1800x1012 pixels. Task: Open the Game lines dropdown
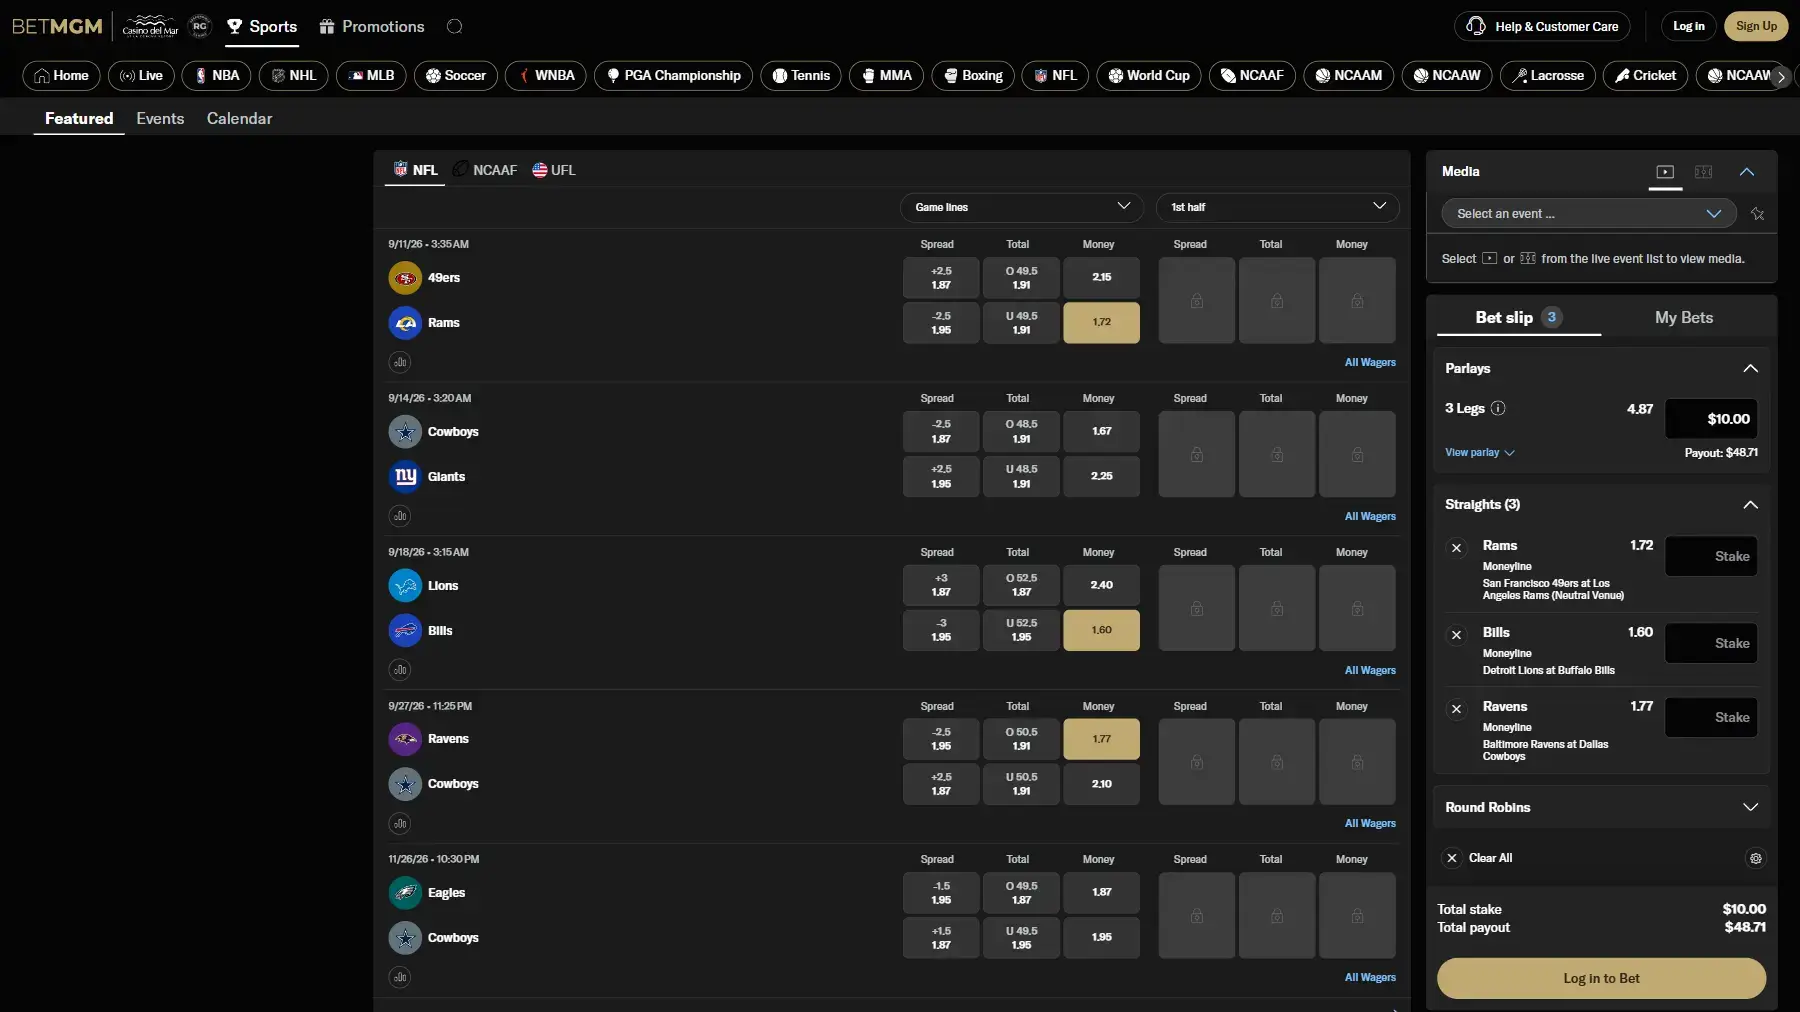(x=1021, y=207)
